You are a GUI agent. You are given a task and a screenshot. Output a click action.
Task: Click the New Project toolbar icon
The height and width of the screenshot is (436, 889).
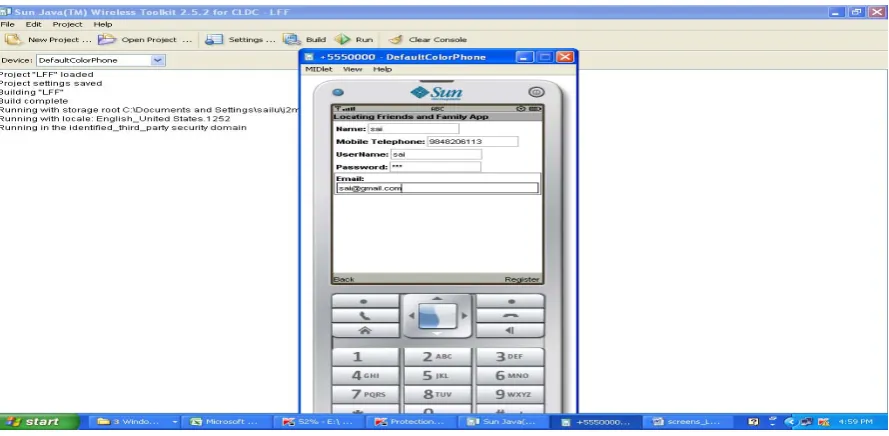coord(14,40)
